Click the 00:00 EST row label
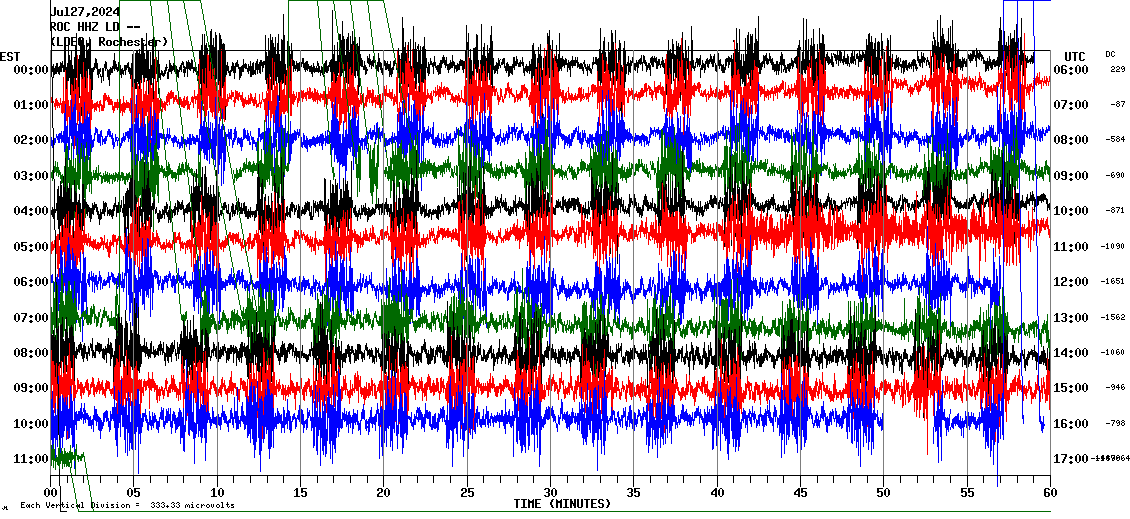1130x519 pixels. click(x=32, y=70)
